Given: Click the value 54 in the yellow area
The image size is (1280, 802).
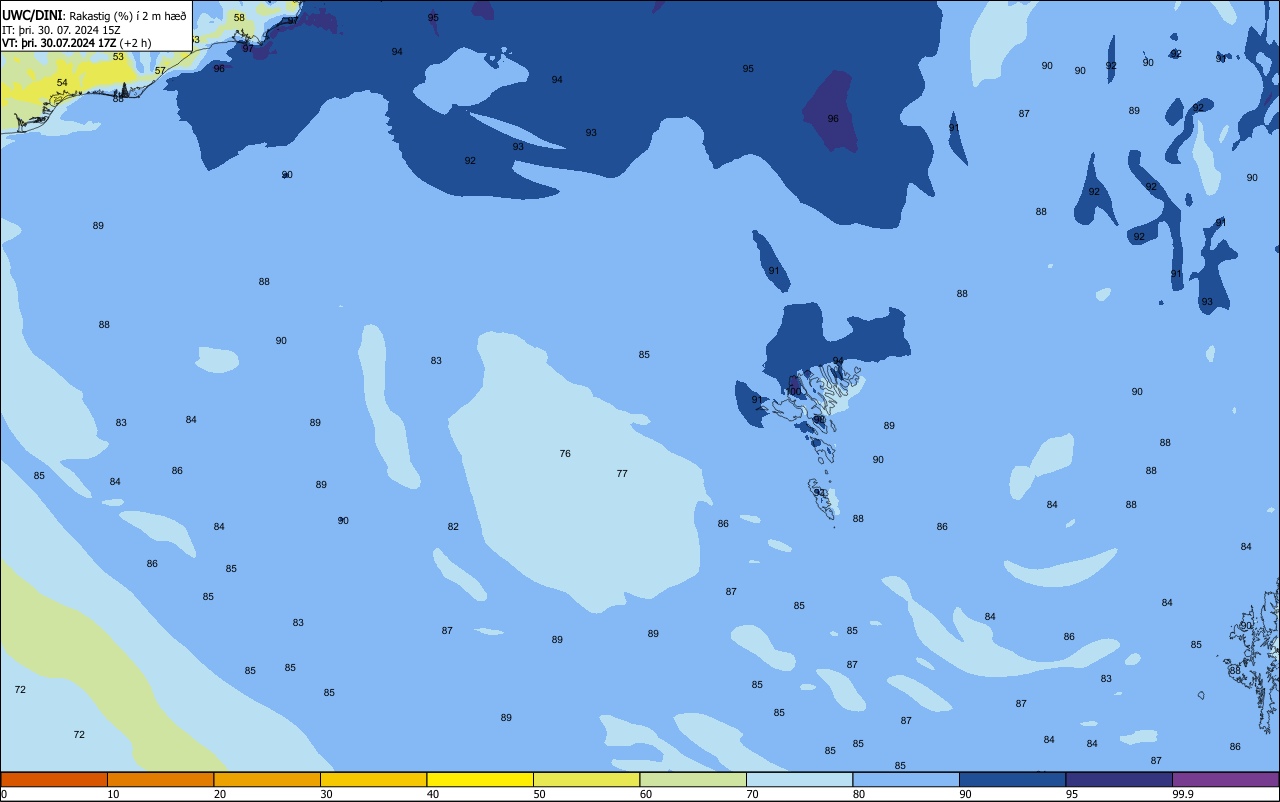Looking at the screenshot, I should tap(62, 83).
